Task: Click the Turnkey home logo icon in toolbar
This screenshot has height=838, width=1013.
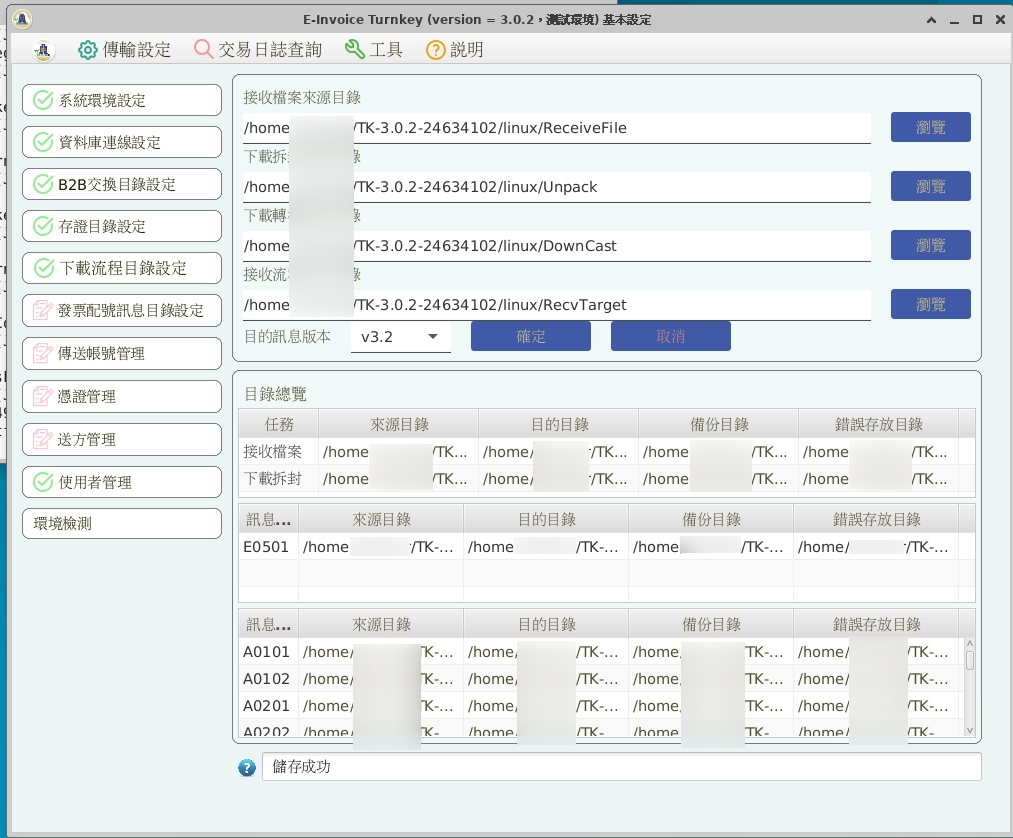Action: [43, 50]
